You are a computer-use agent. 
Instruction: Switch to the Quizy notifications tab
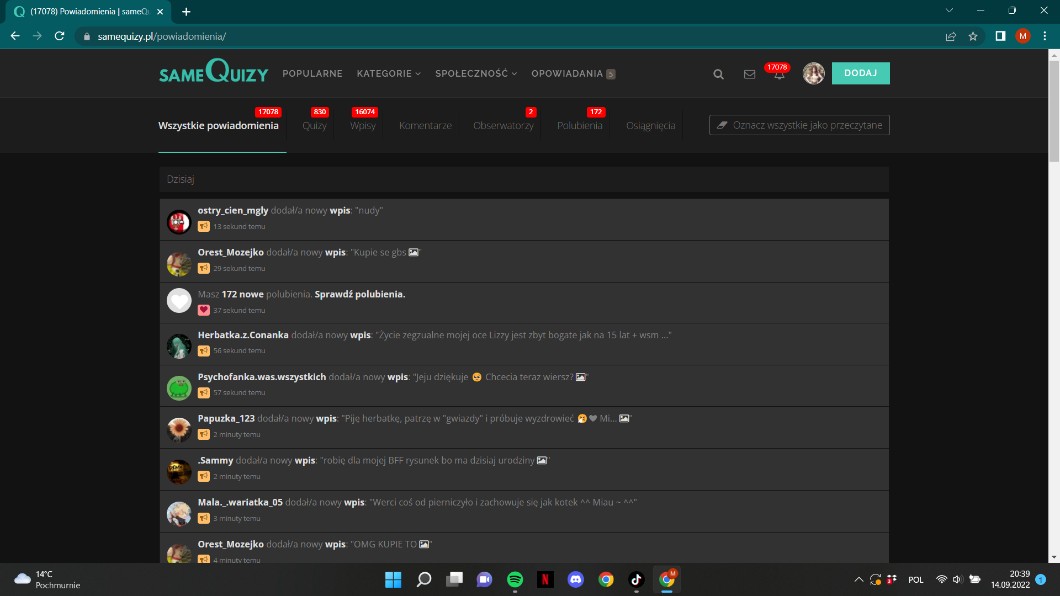pos(314,126)
